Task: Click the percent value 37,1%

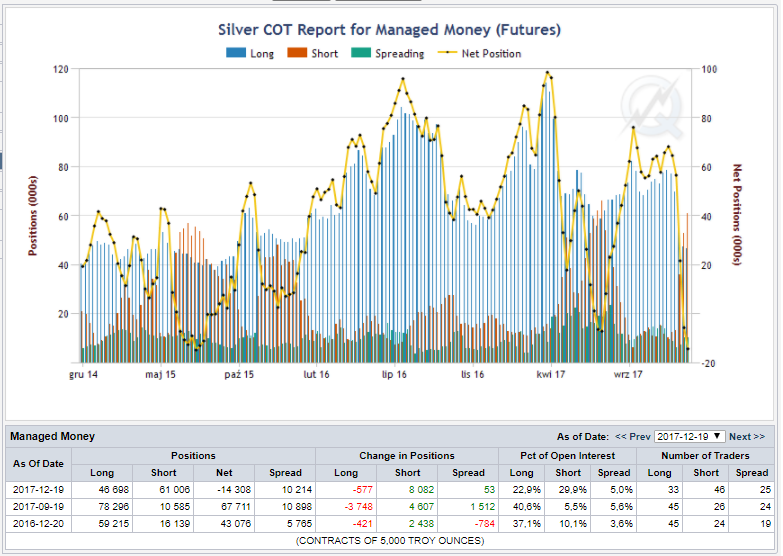Action: pos(527,524)
